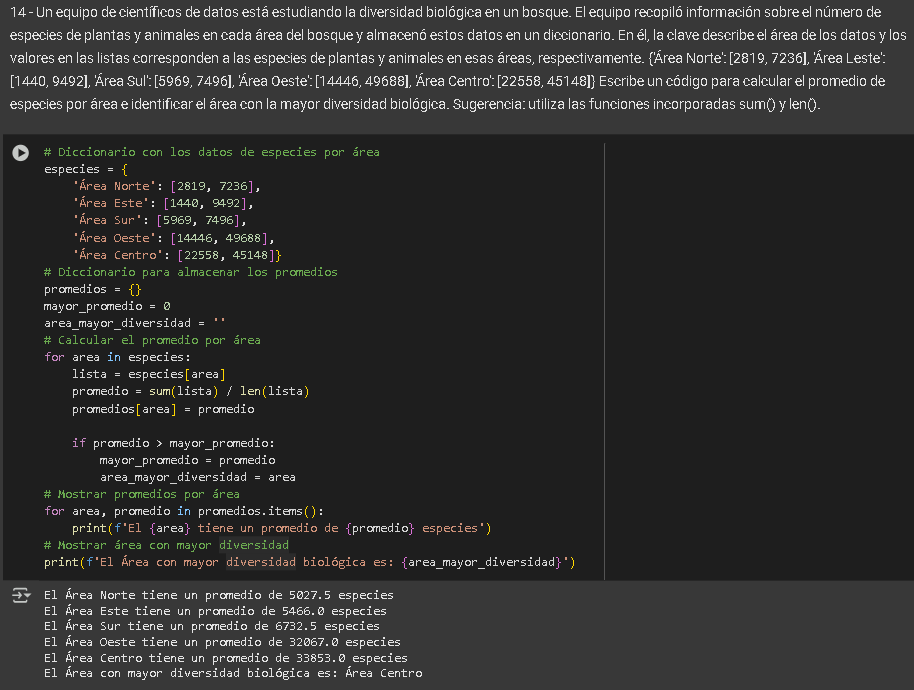
Task: Click the line 'promedio = sum(lista) / len(lista)'
Action: [x=191, y=390]
